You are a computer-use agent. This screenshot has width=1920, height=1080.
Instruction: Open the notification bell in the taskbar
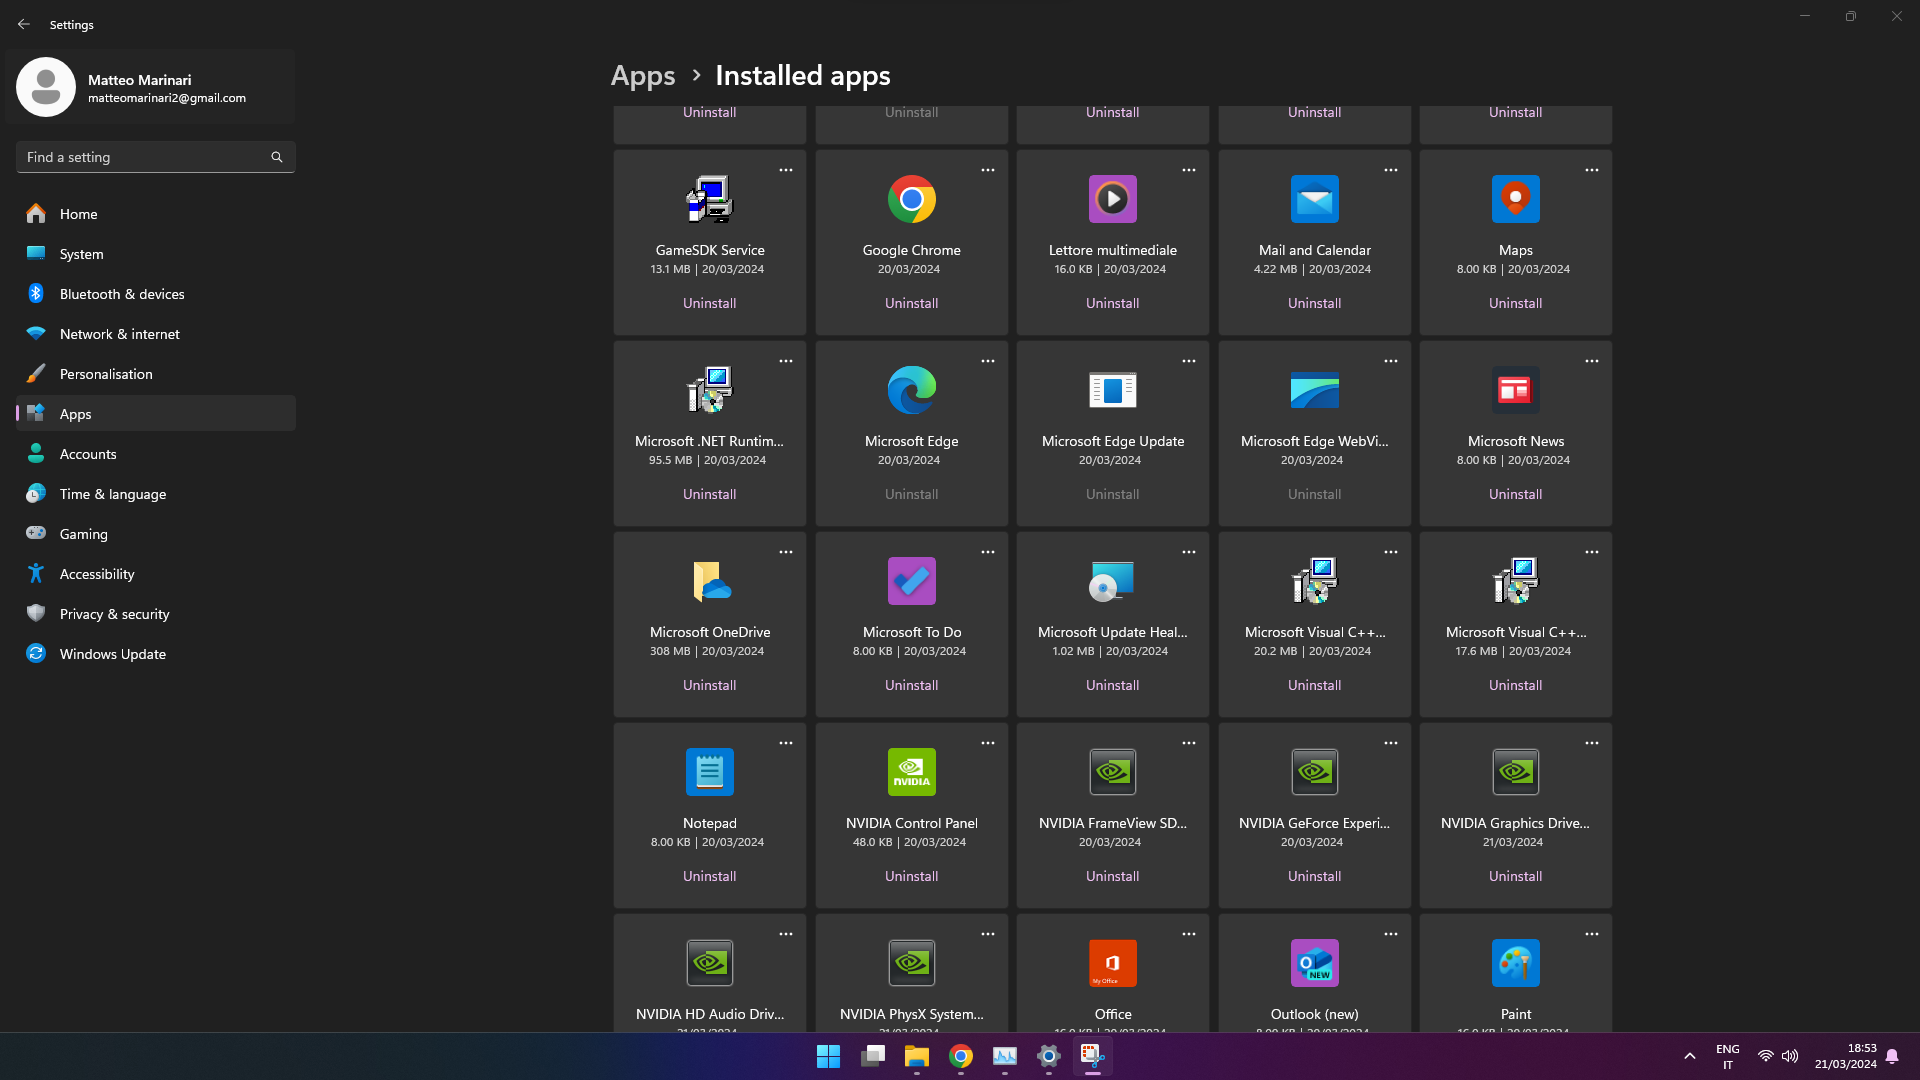pos(1892,1056)
